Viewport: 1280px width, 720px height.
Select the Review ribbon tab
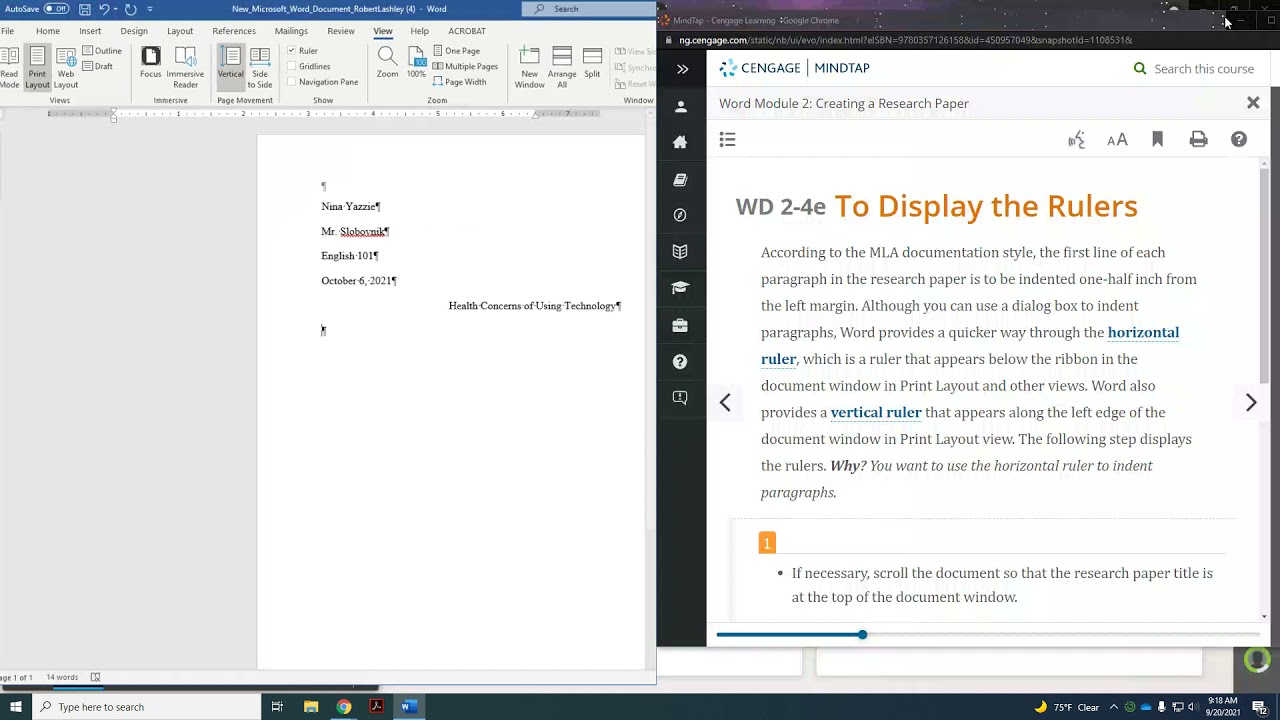[x=341, y=31]
